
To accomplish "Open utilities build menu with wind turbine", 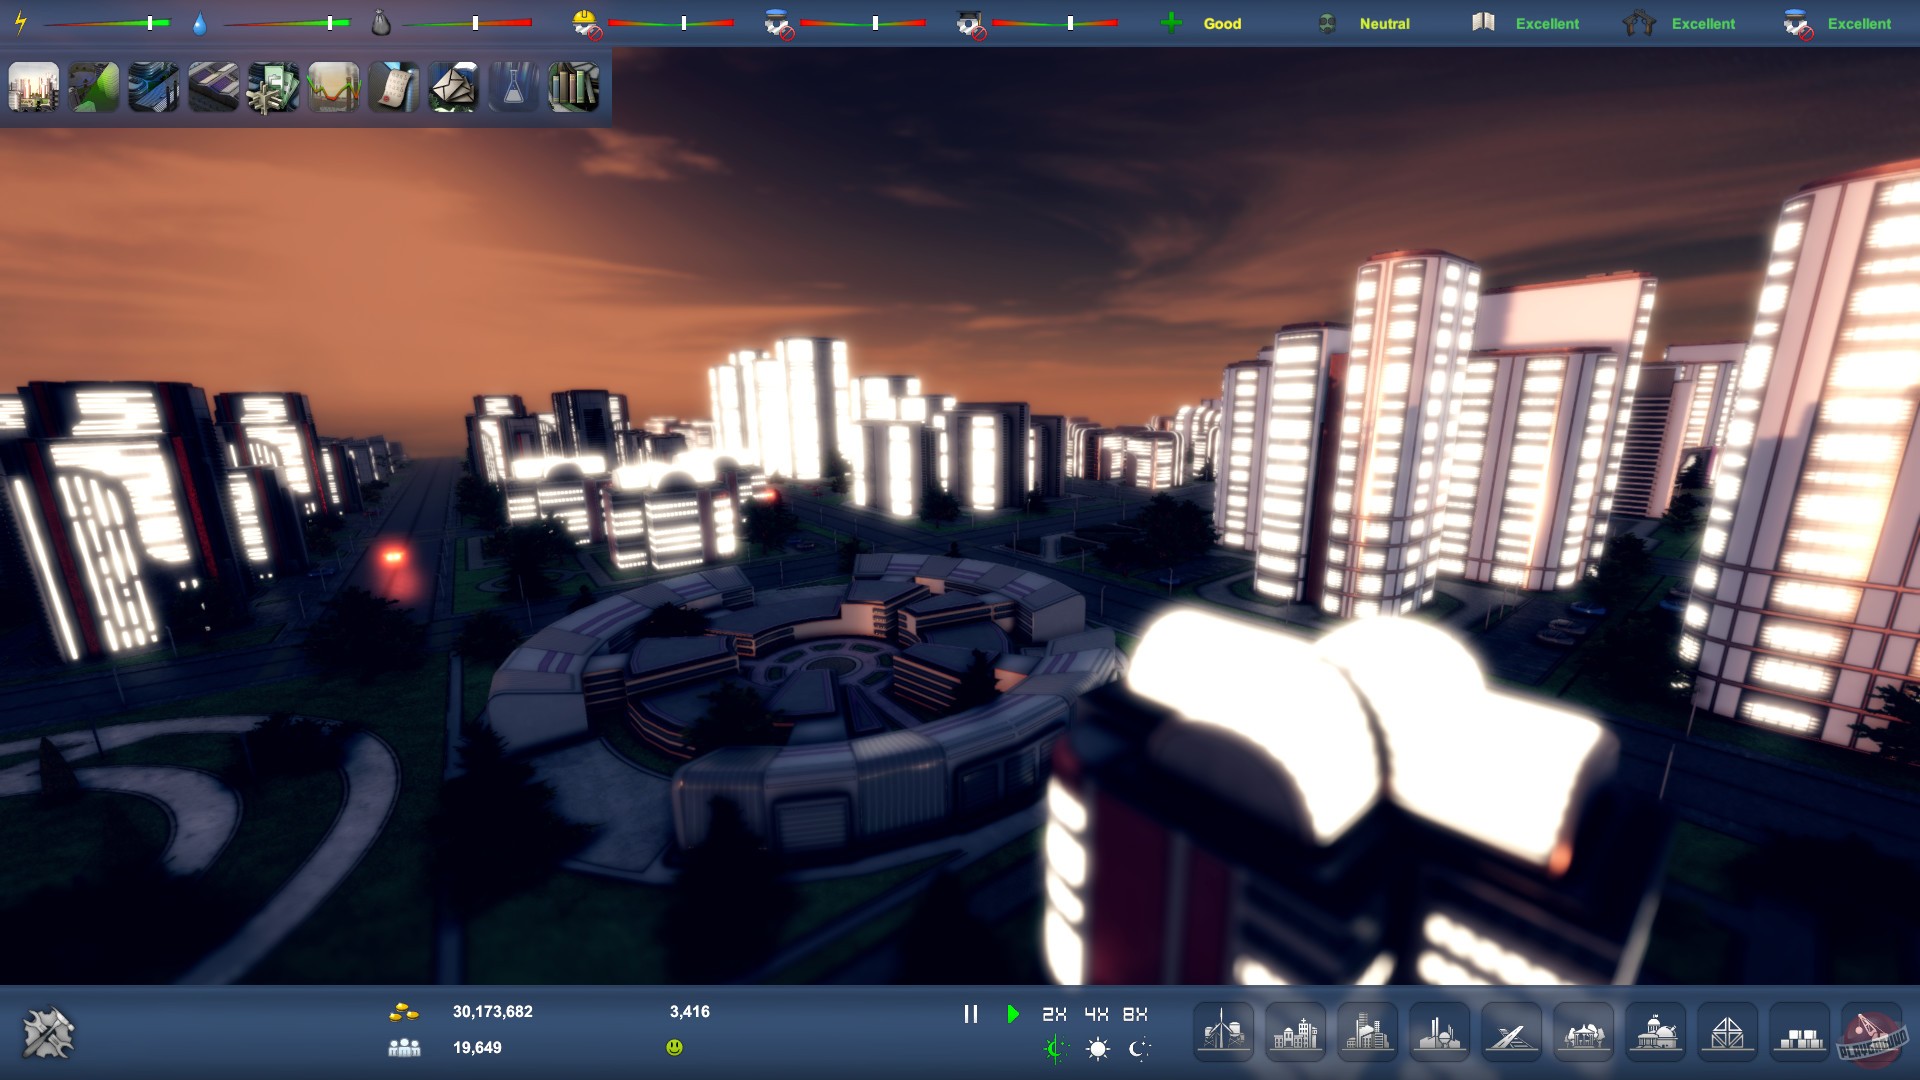I will [1223, 1033].
